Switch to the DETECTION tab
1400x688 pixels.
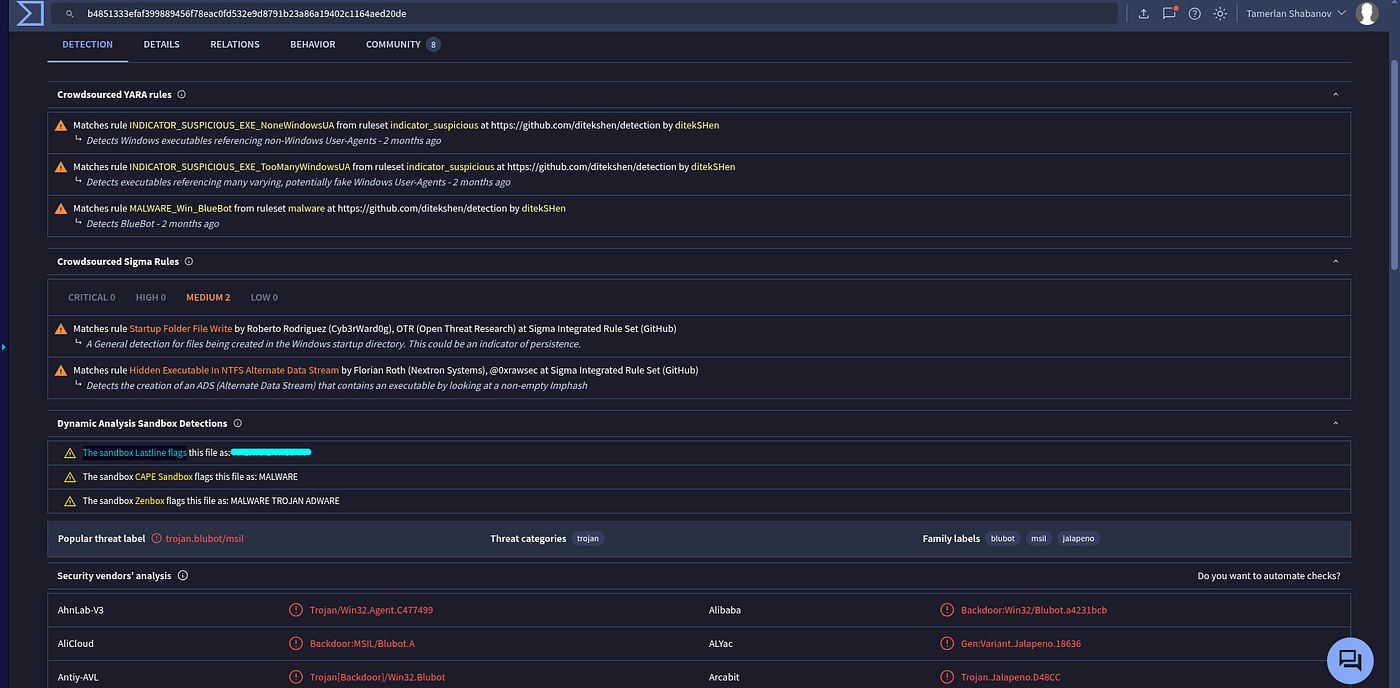(x=87, y=45)
